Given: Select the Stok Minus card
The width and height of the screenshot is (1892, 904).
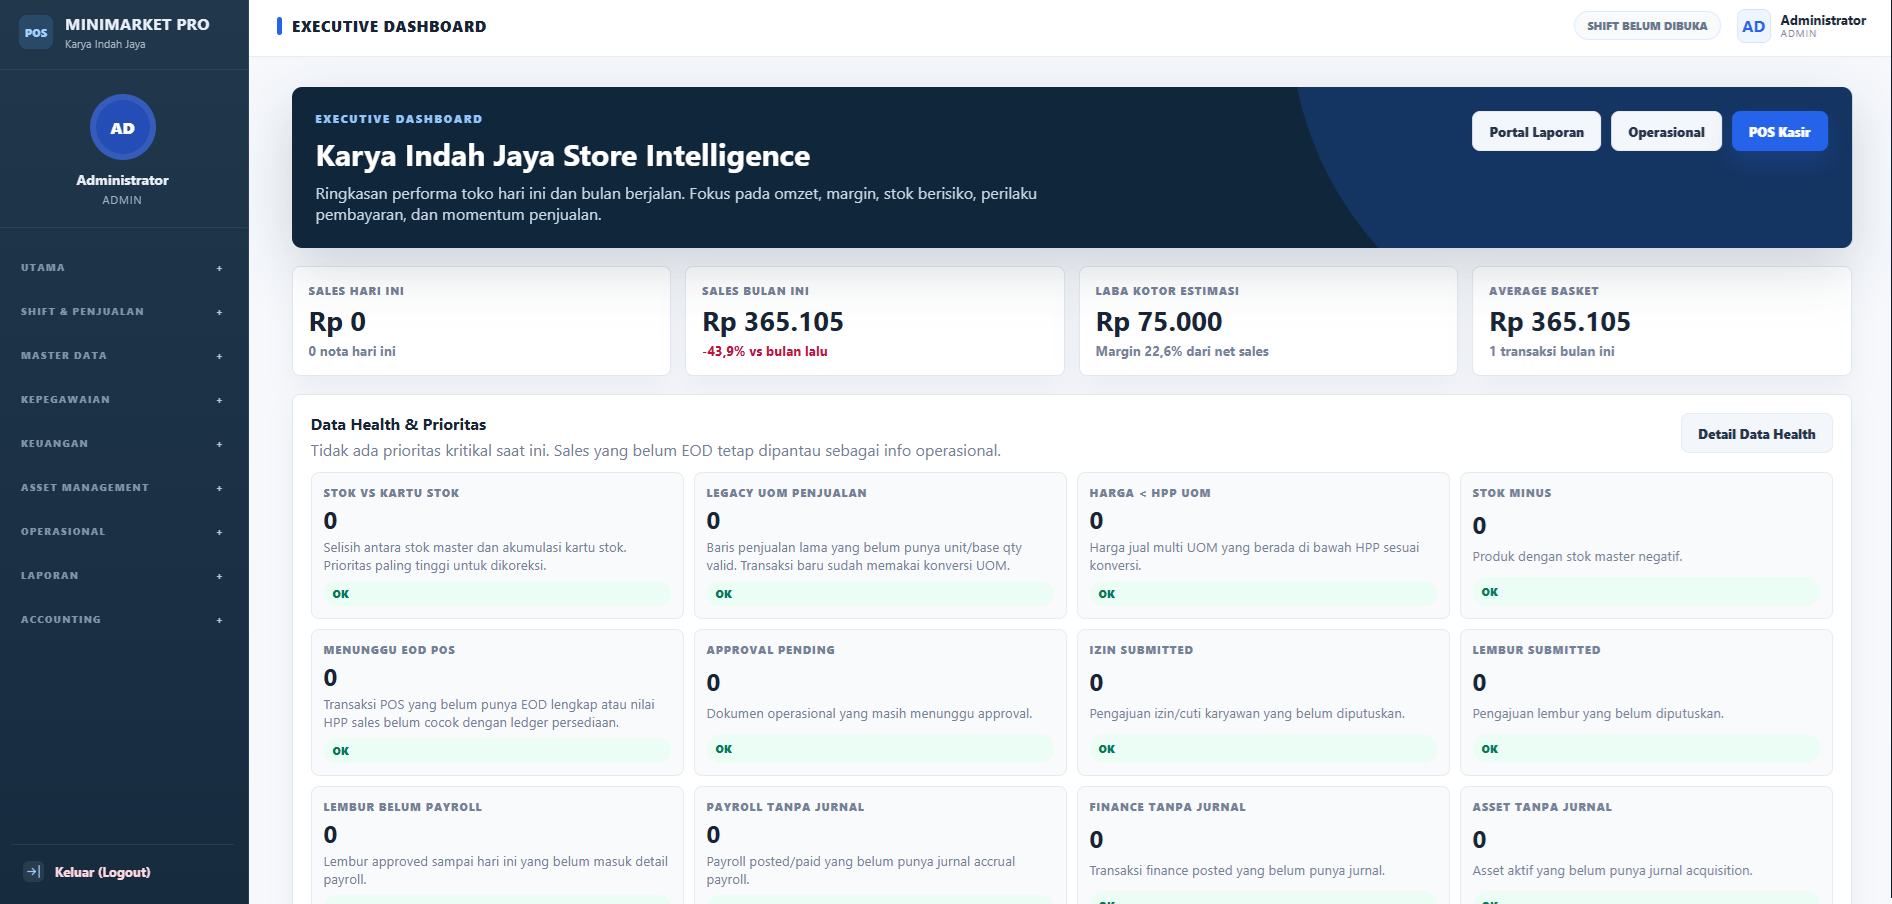Looking at the screenshot, I should click(1646, 545).
